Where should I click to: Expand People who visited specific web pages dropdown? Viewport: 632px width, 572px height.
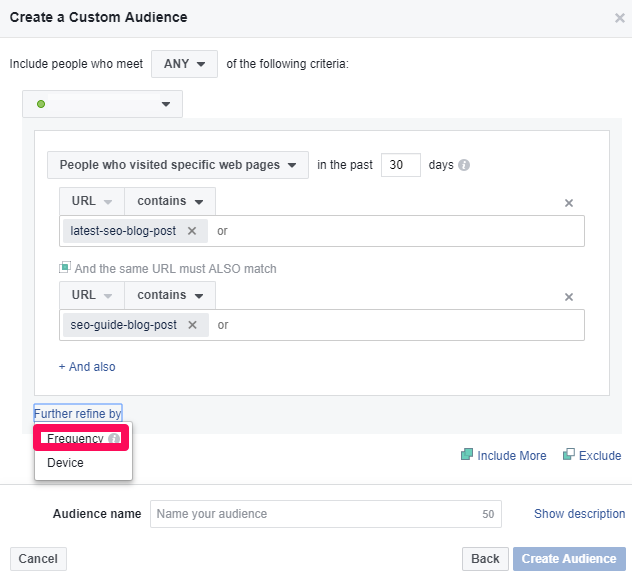click(178, 165)
